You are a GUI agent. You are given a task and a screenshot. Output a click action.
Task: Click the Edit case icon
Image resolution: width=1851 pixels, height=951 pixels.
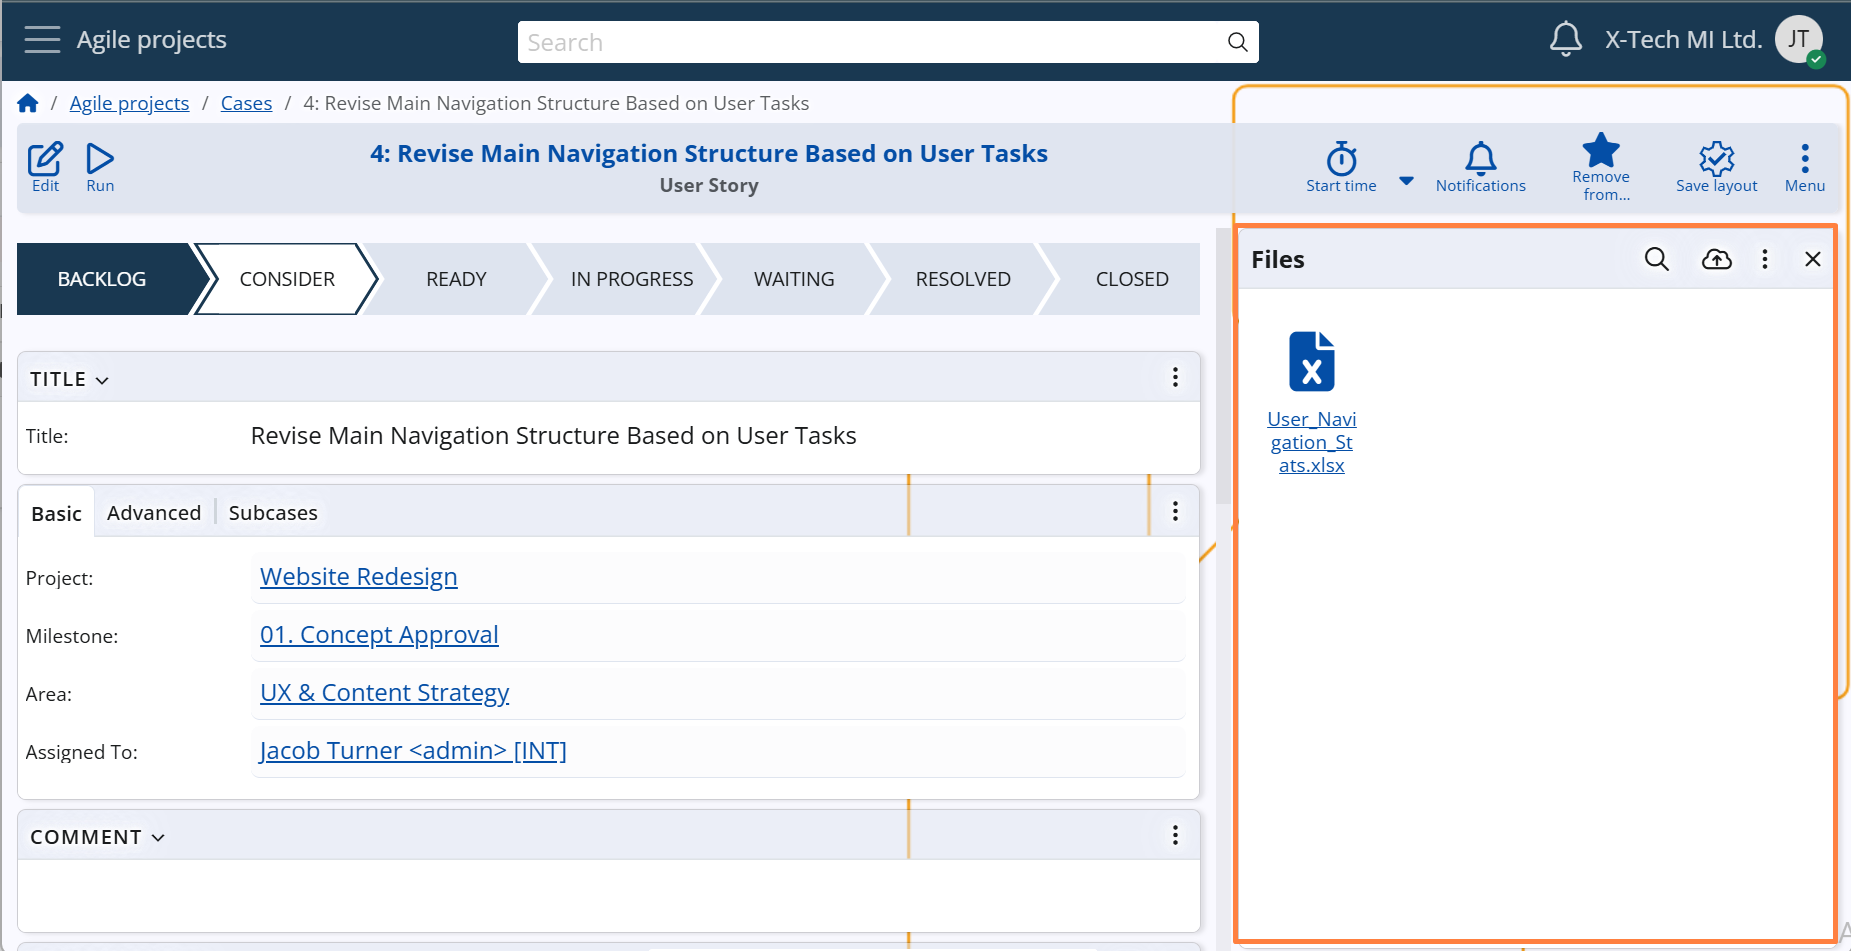(45, 166)
